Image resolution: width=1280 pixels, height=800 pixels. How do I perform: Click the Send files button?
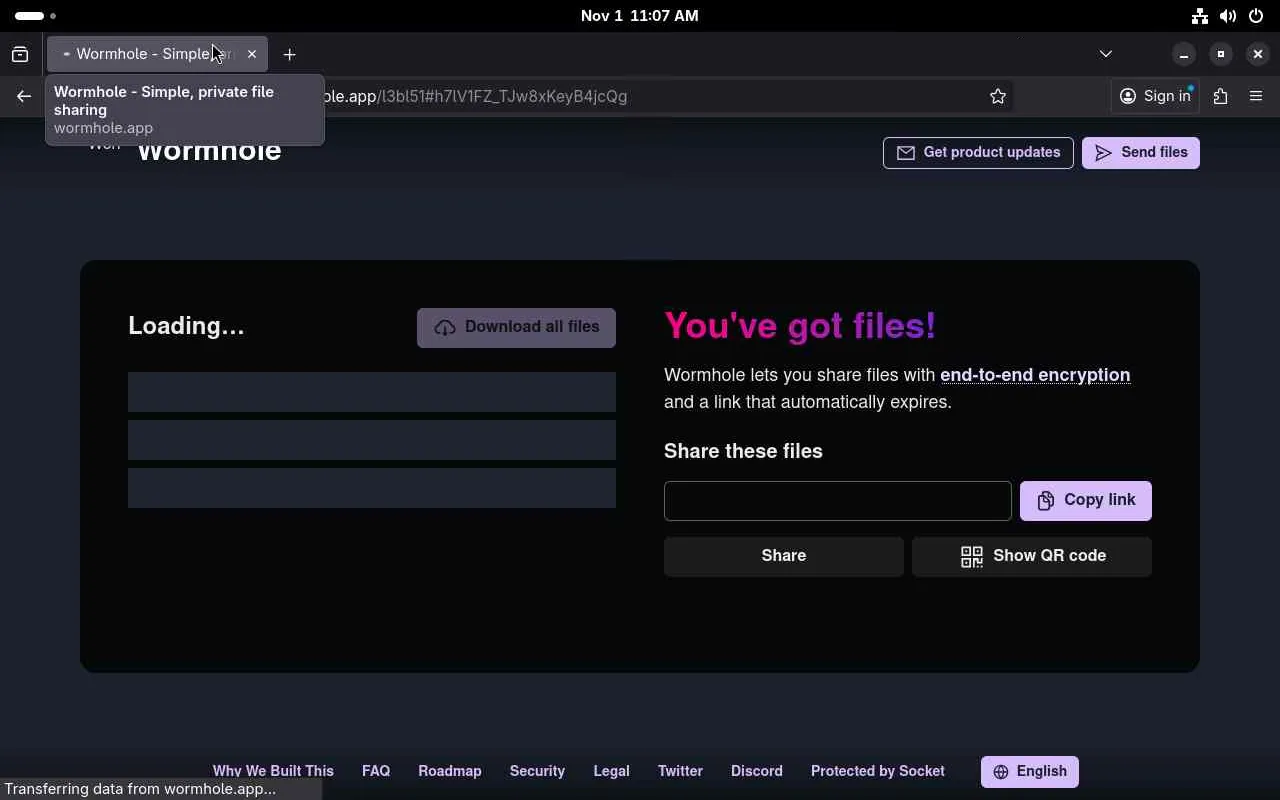(1141, 153)
